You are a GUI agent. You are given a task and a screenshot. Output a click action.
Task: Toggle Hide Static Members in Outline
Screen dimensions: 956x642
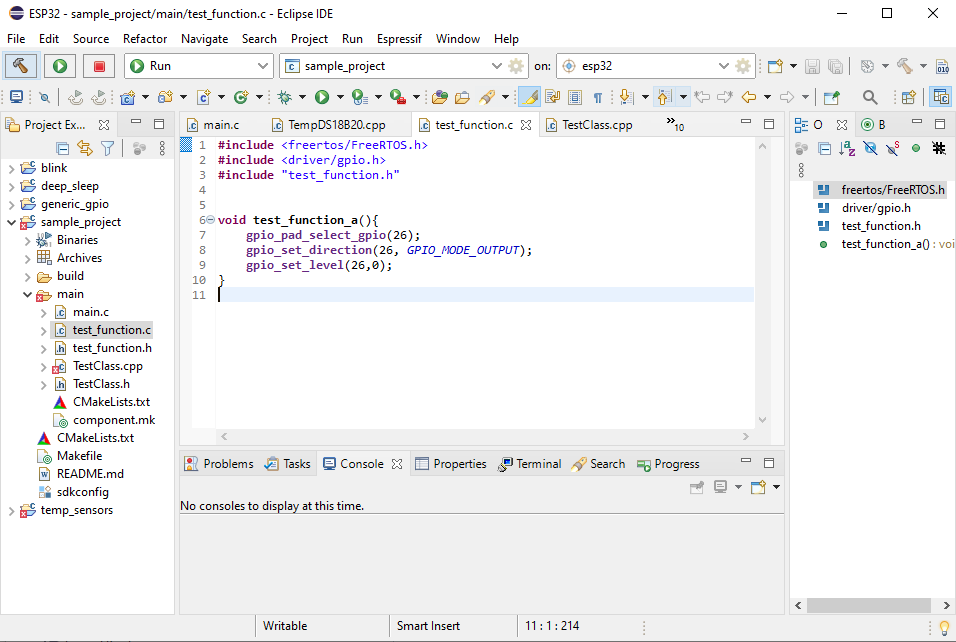892,149
